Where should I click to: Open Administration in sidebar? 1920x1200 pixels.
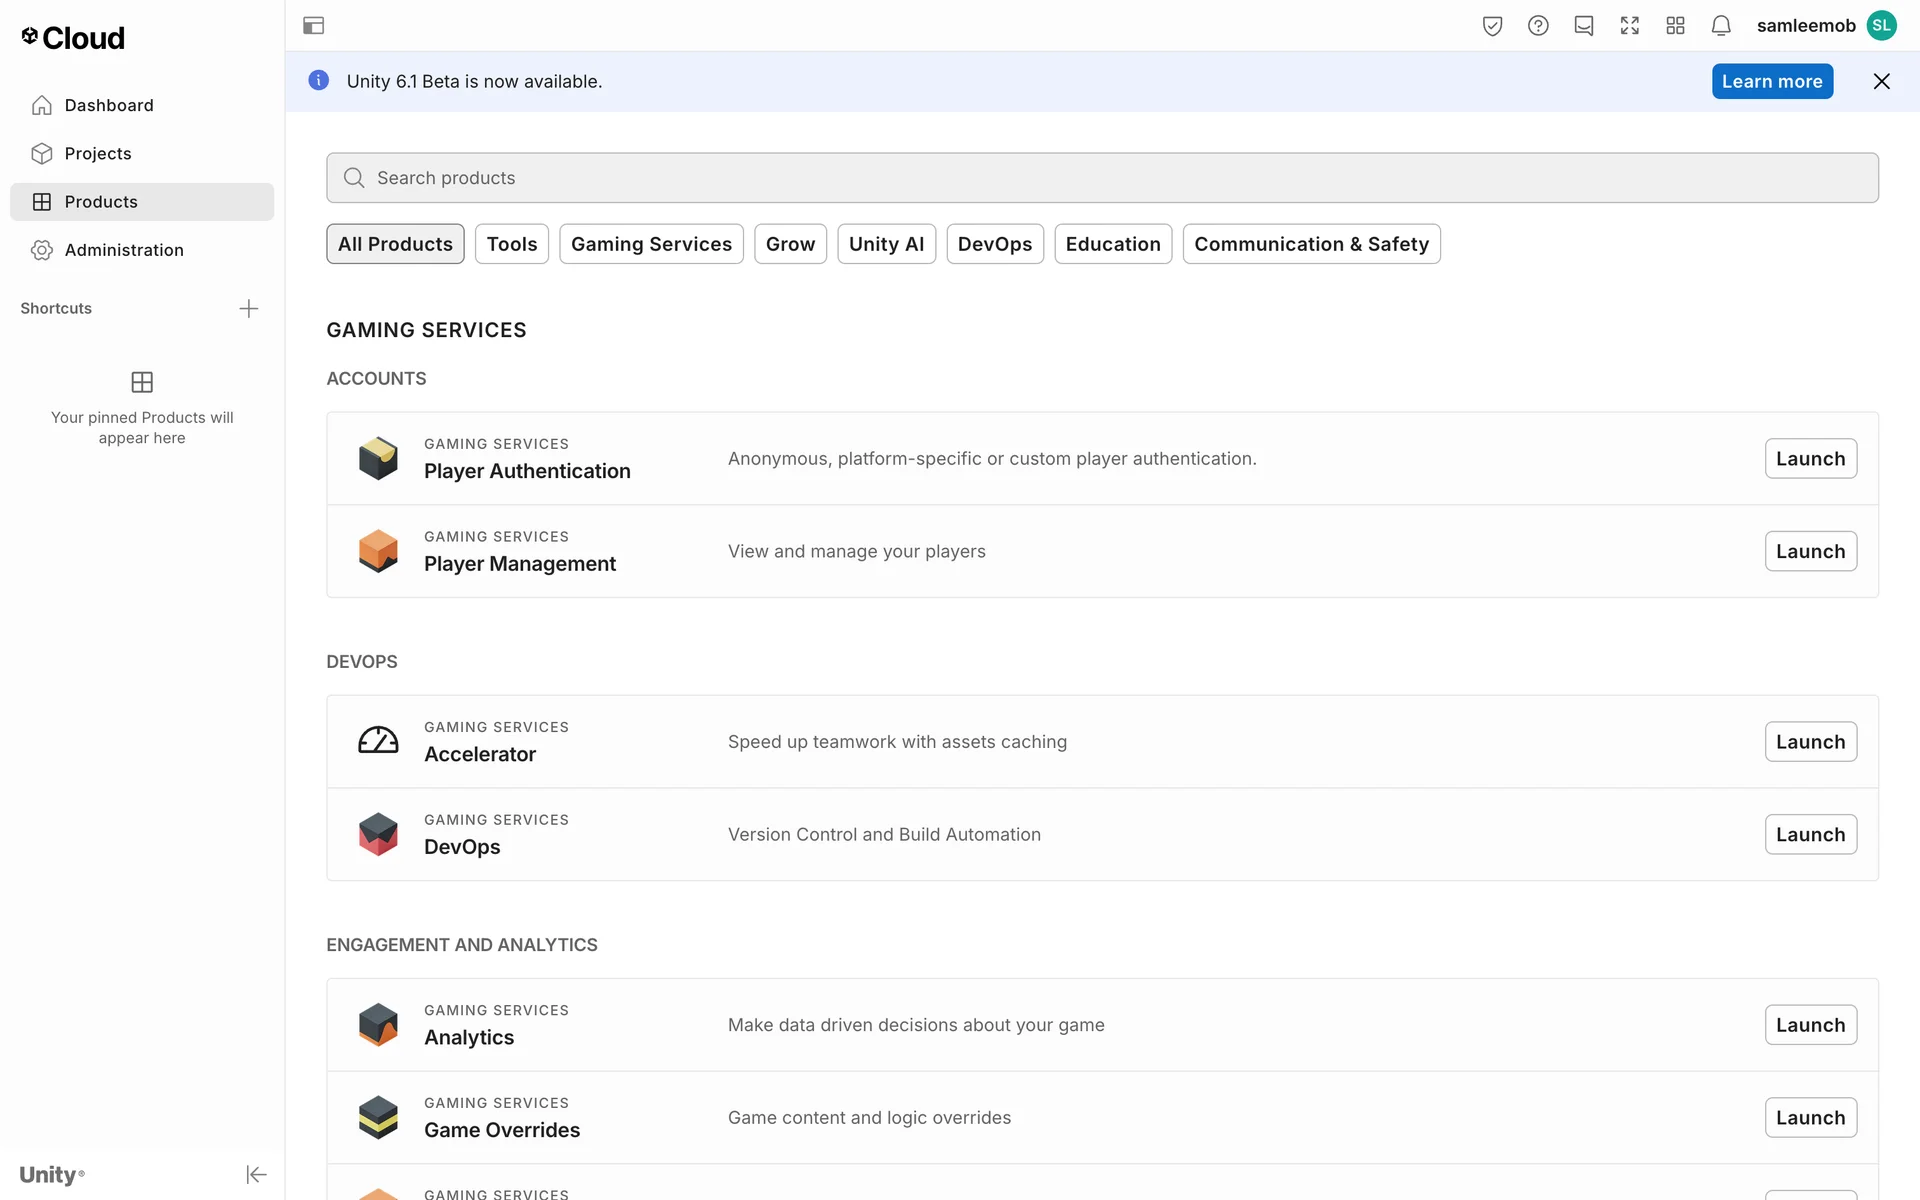click(124, 250)
